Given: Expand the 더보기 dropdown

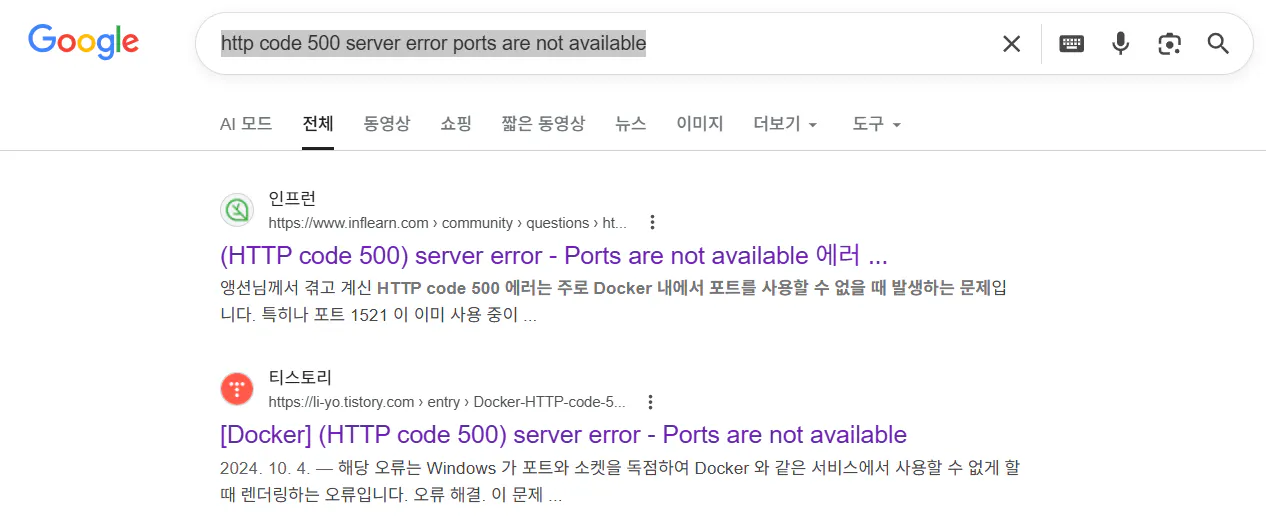Looking at the screenshot, I should 786,124.
